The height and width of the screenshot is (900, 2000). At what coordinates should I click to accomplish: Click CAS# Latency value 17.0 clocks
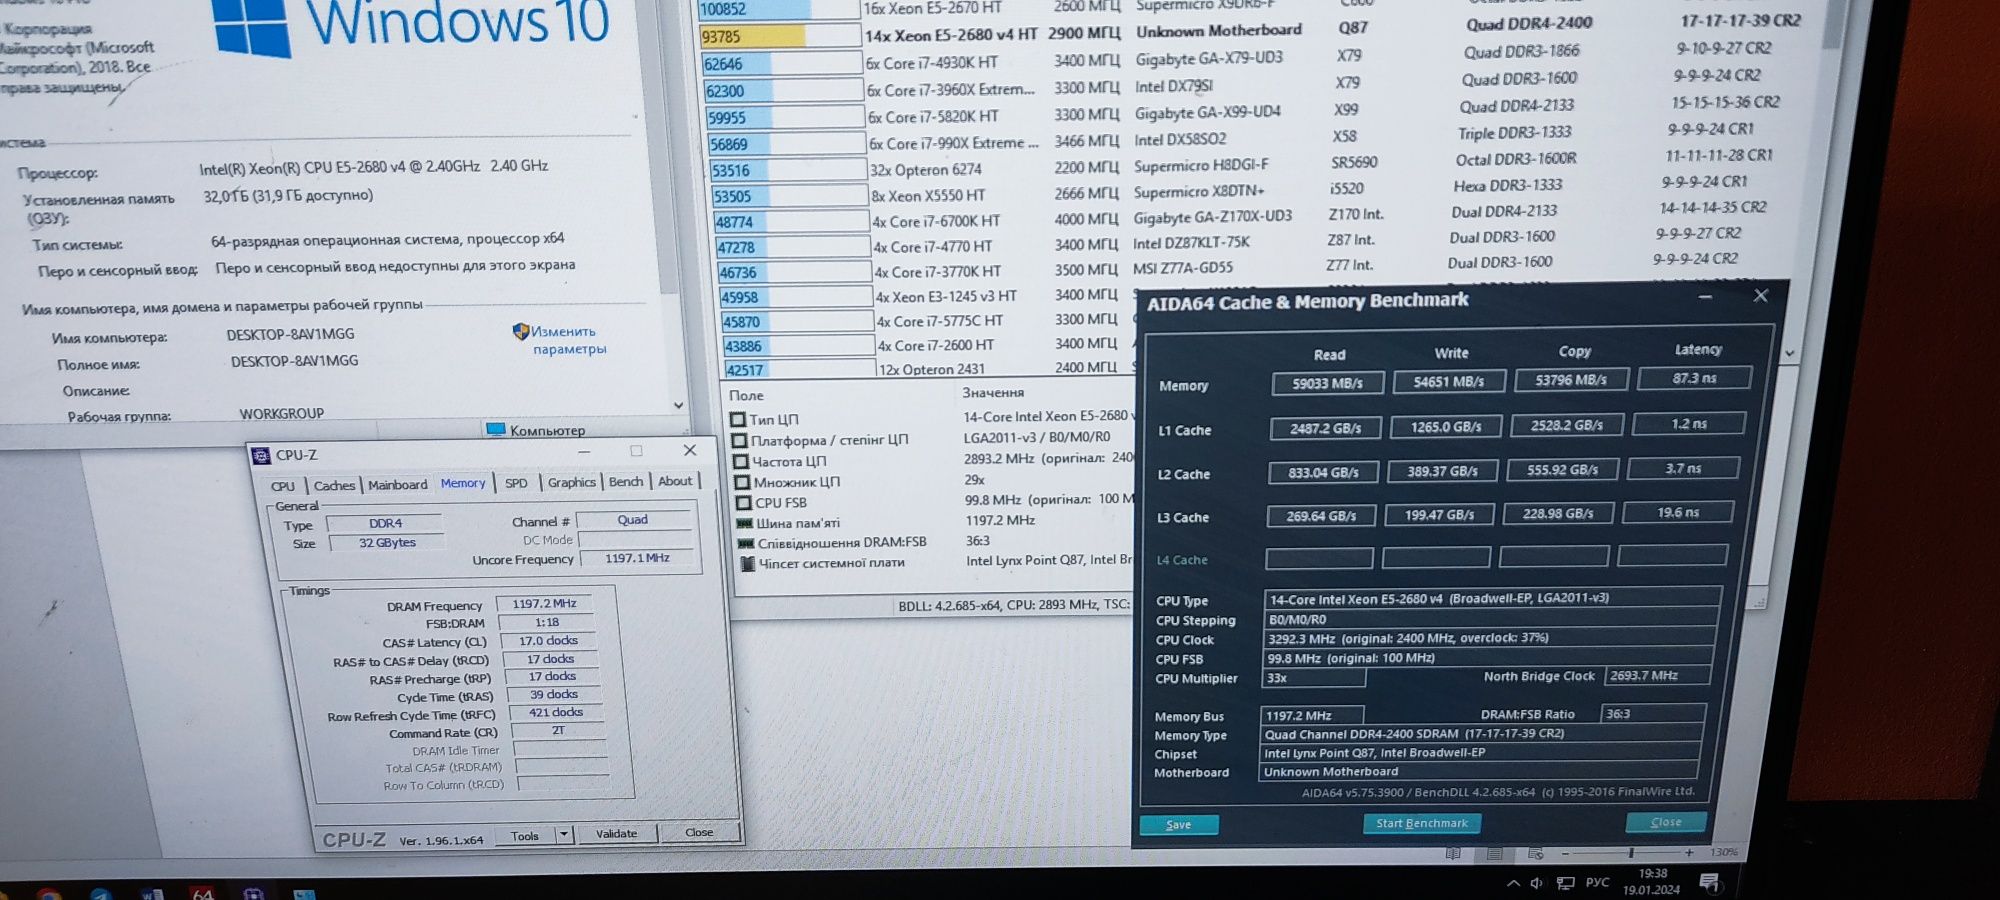pos(547,641)
